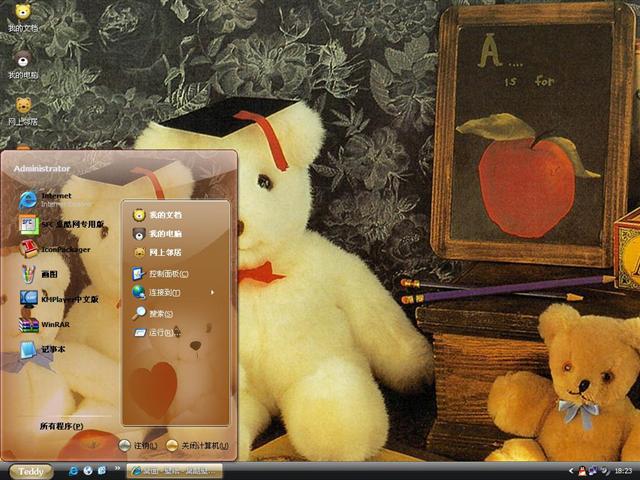Viewport: 640px width, 480px height.
Task: Open the 我的文档 desktop icon
Action: click(23, 18)
